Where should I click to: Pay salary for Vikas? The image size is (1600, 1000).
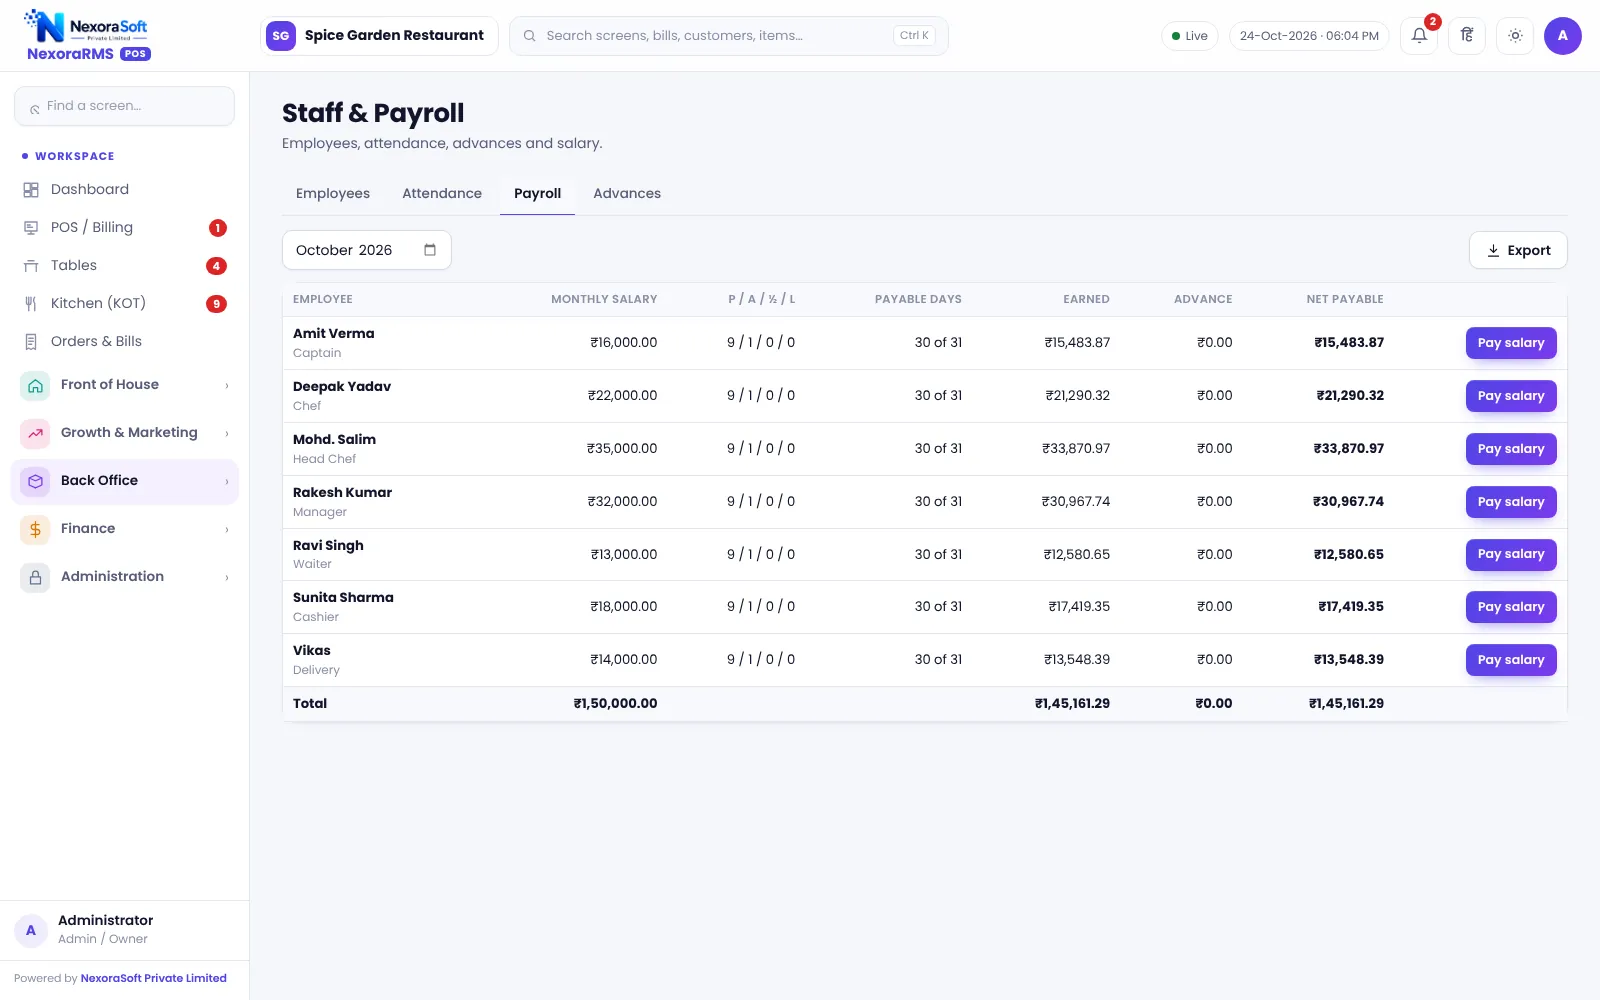tap(1511, 660)
